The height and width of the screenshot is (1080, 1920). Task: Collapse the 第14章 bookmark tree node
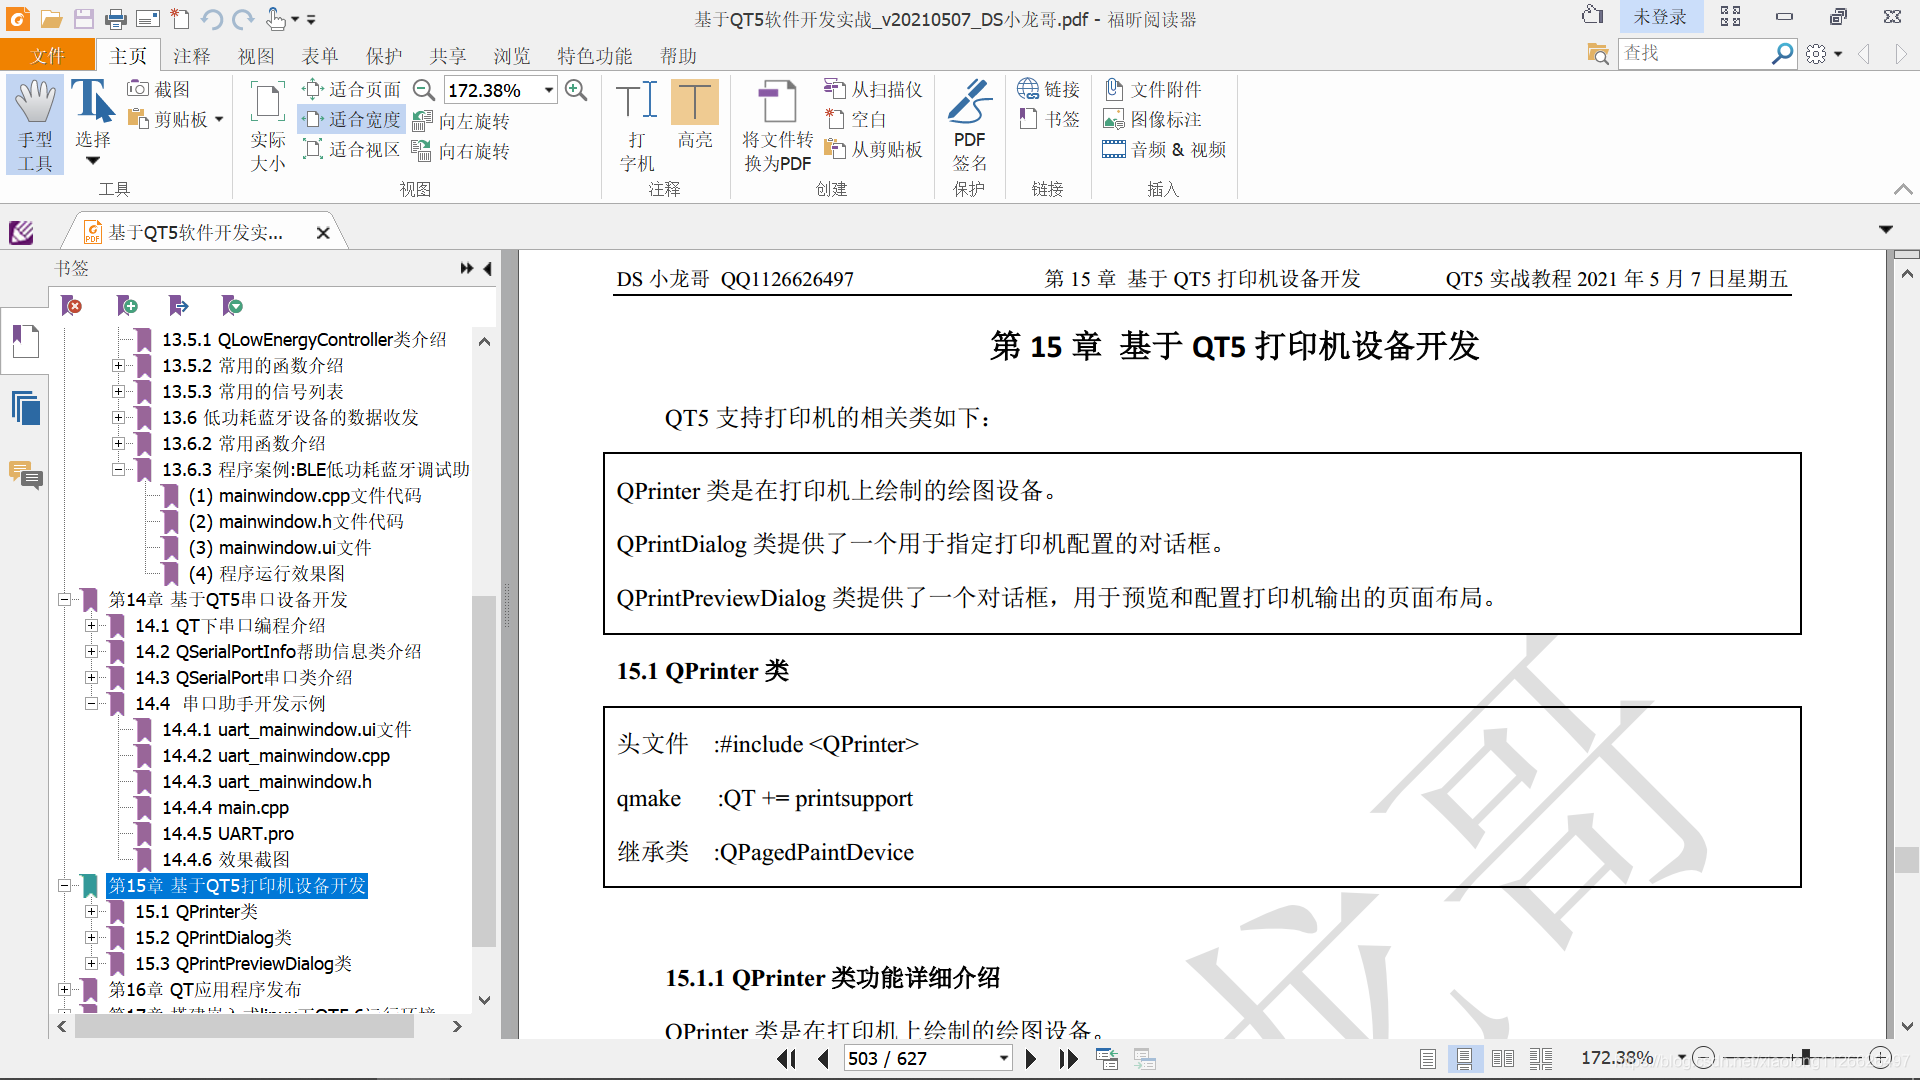[x=64, y=599]
